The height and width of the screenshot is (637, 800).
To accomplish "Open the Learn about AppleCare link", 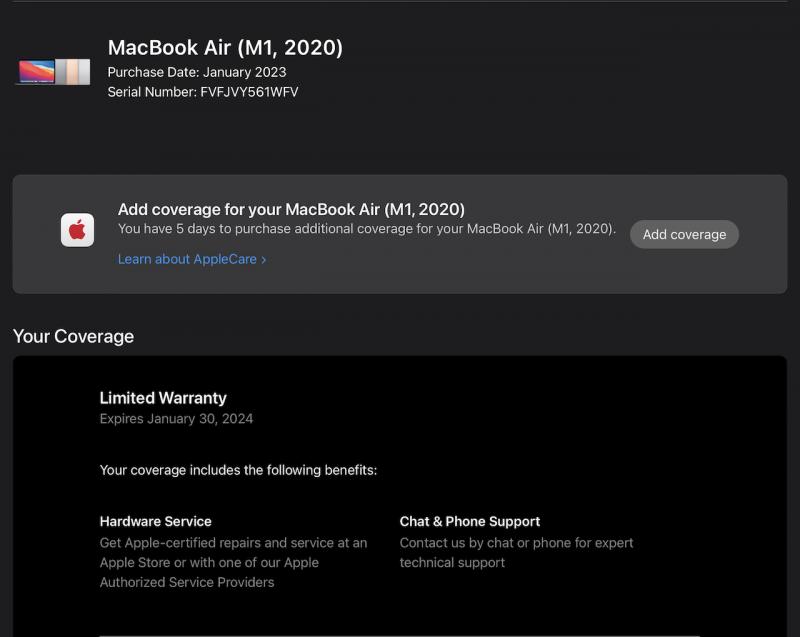I will pos(187,259).
